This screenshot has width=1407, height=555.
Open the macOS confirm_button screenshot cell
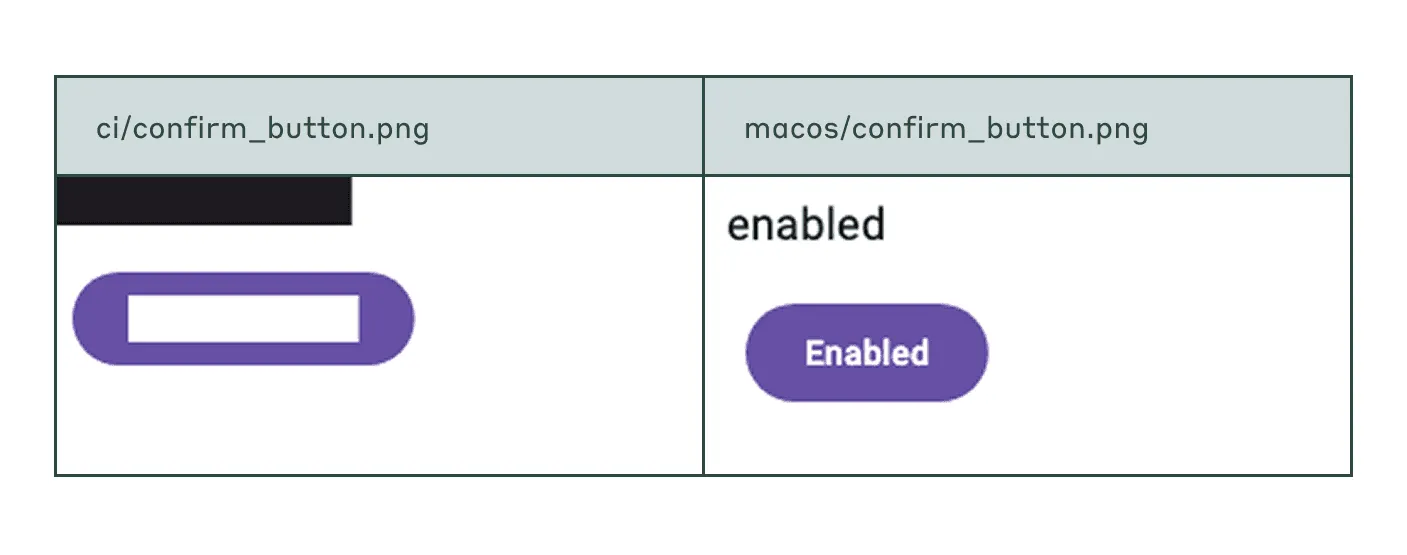coord(1027,325)
